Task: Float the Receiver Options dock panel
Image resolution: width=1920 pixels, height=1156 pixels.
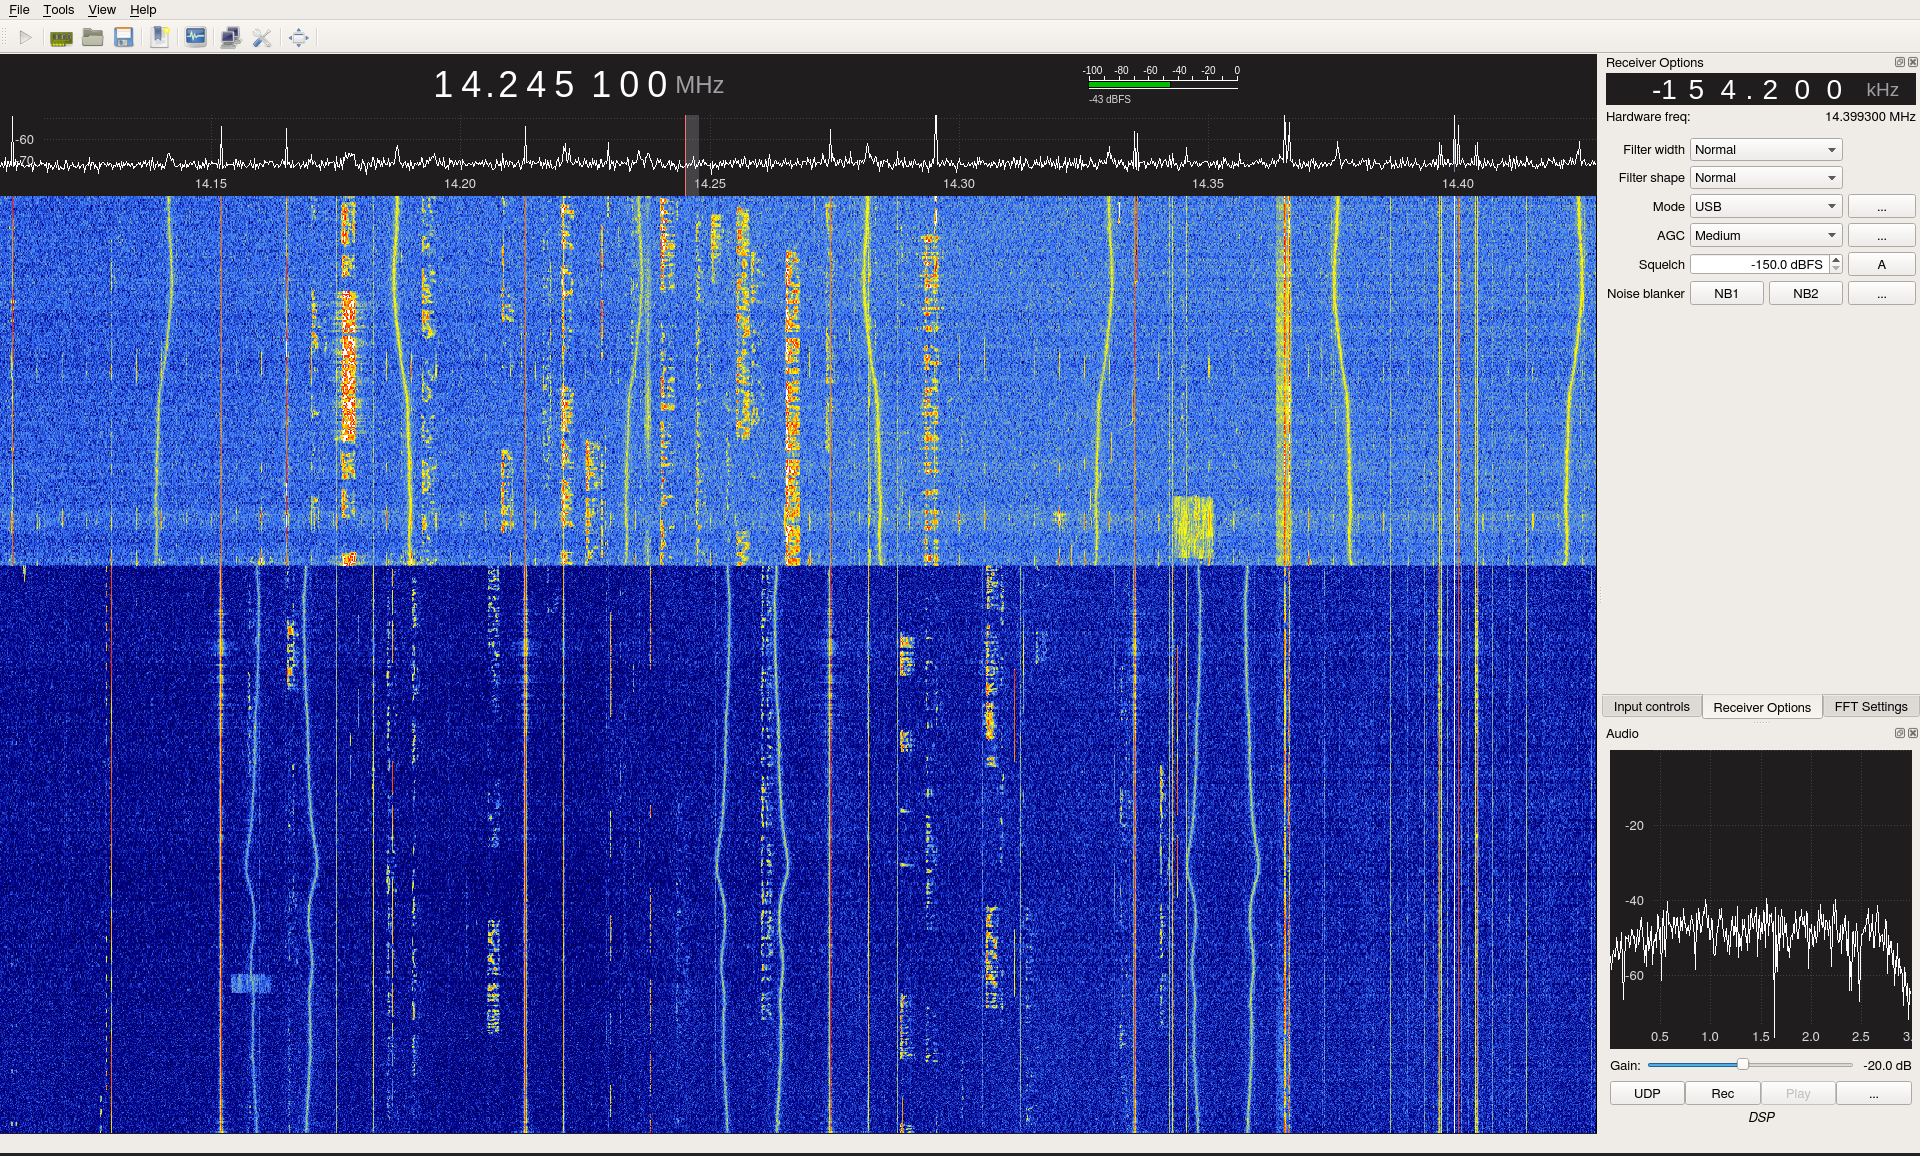Action: (x=1899, y=62)
